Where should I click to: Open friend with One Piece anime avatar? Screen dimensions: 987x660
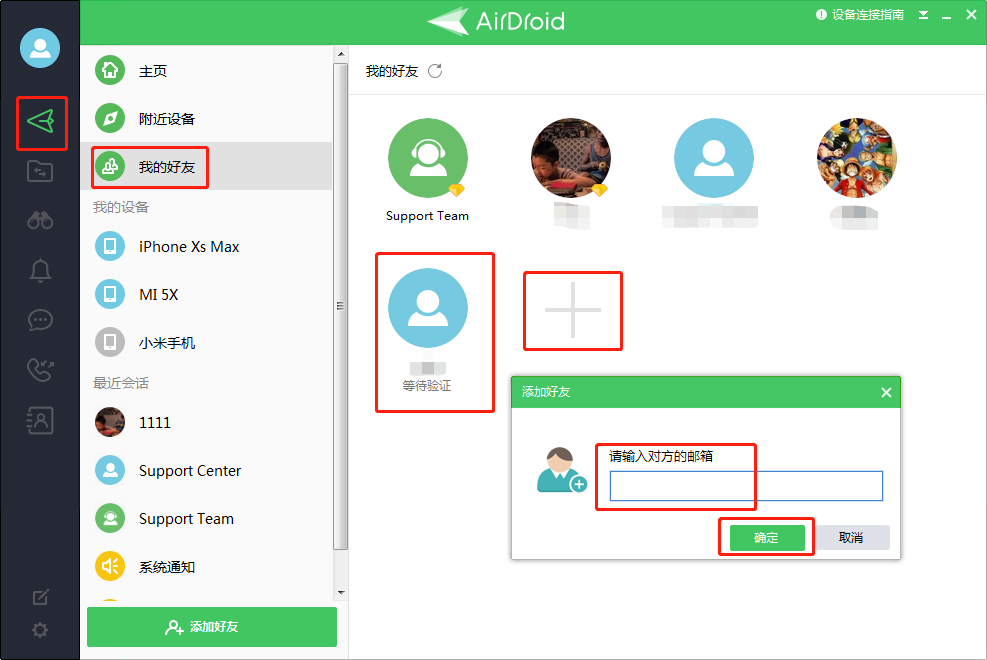[x=857, y=158]
